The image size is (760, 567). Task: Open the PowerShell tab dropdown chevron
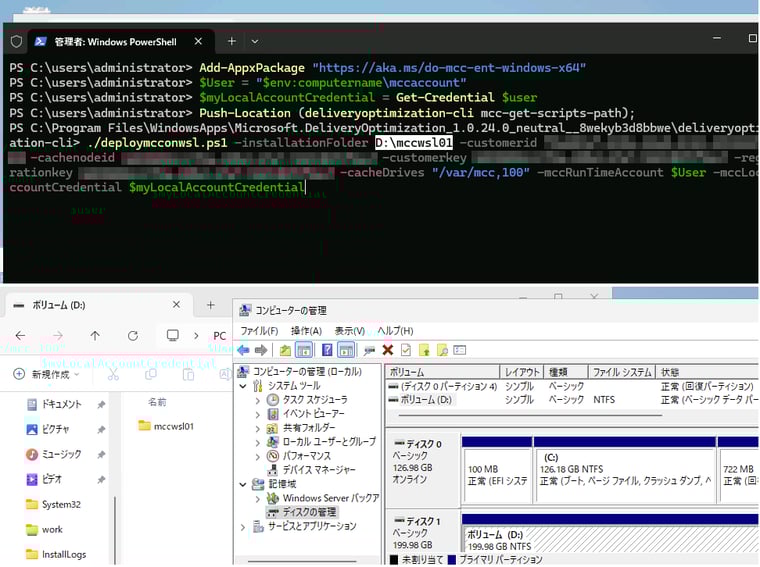[x=254, y=42]
